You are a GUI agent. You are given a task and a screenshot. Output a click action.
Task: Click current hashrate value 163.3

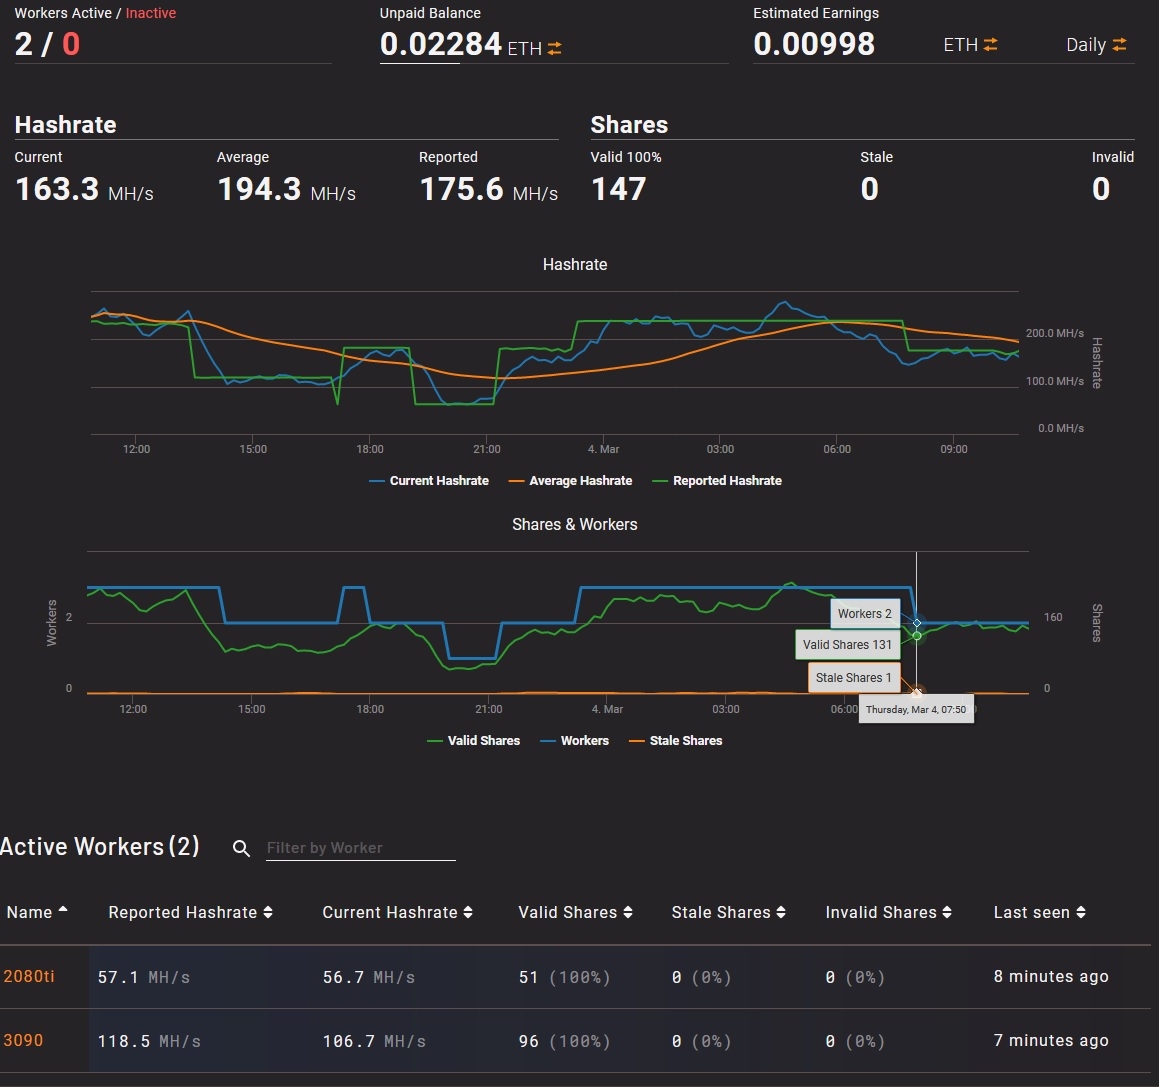[x=57, y=189]
